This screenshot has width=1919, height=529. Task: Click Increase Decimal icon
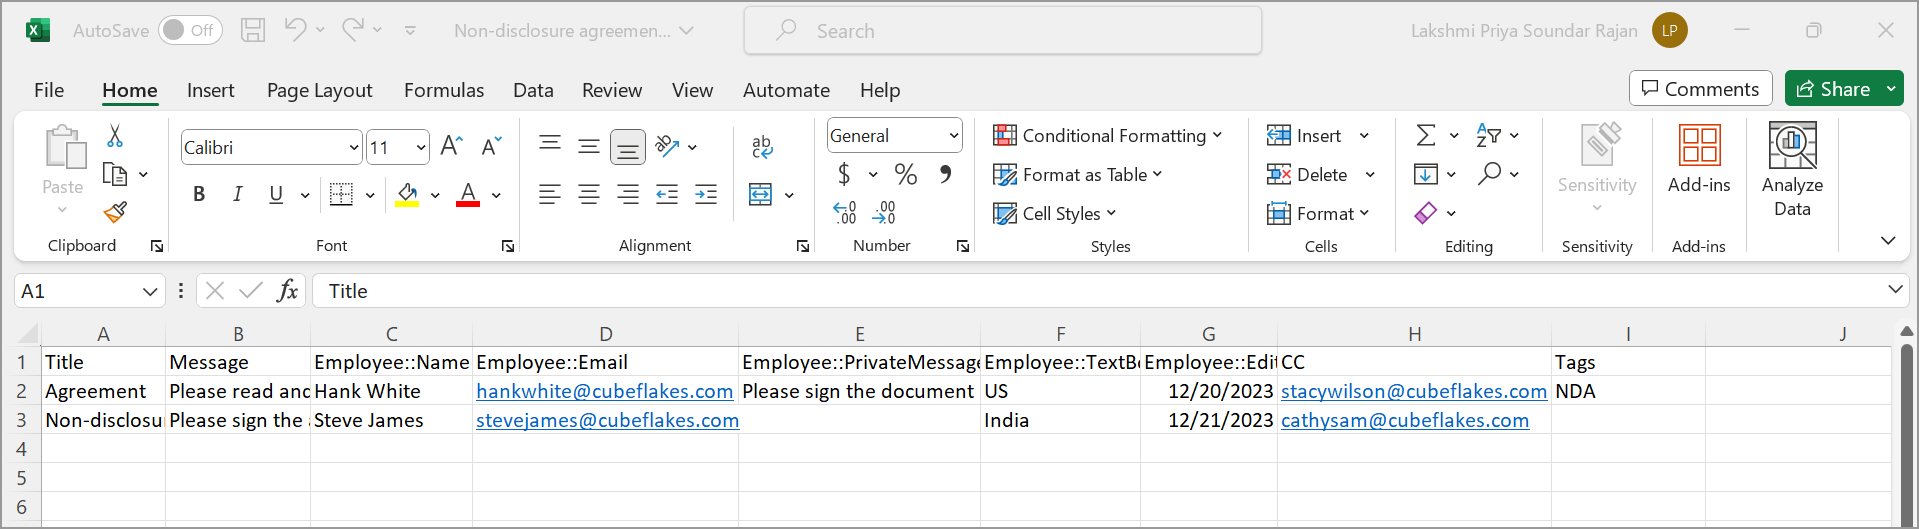pos(845,212)
